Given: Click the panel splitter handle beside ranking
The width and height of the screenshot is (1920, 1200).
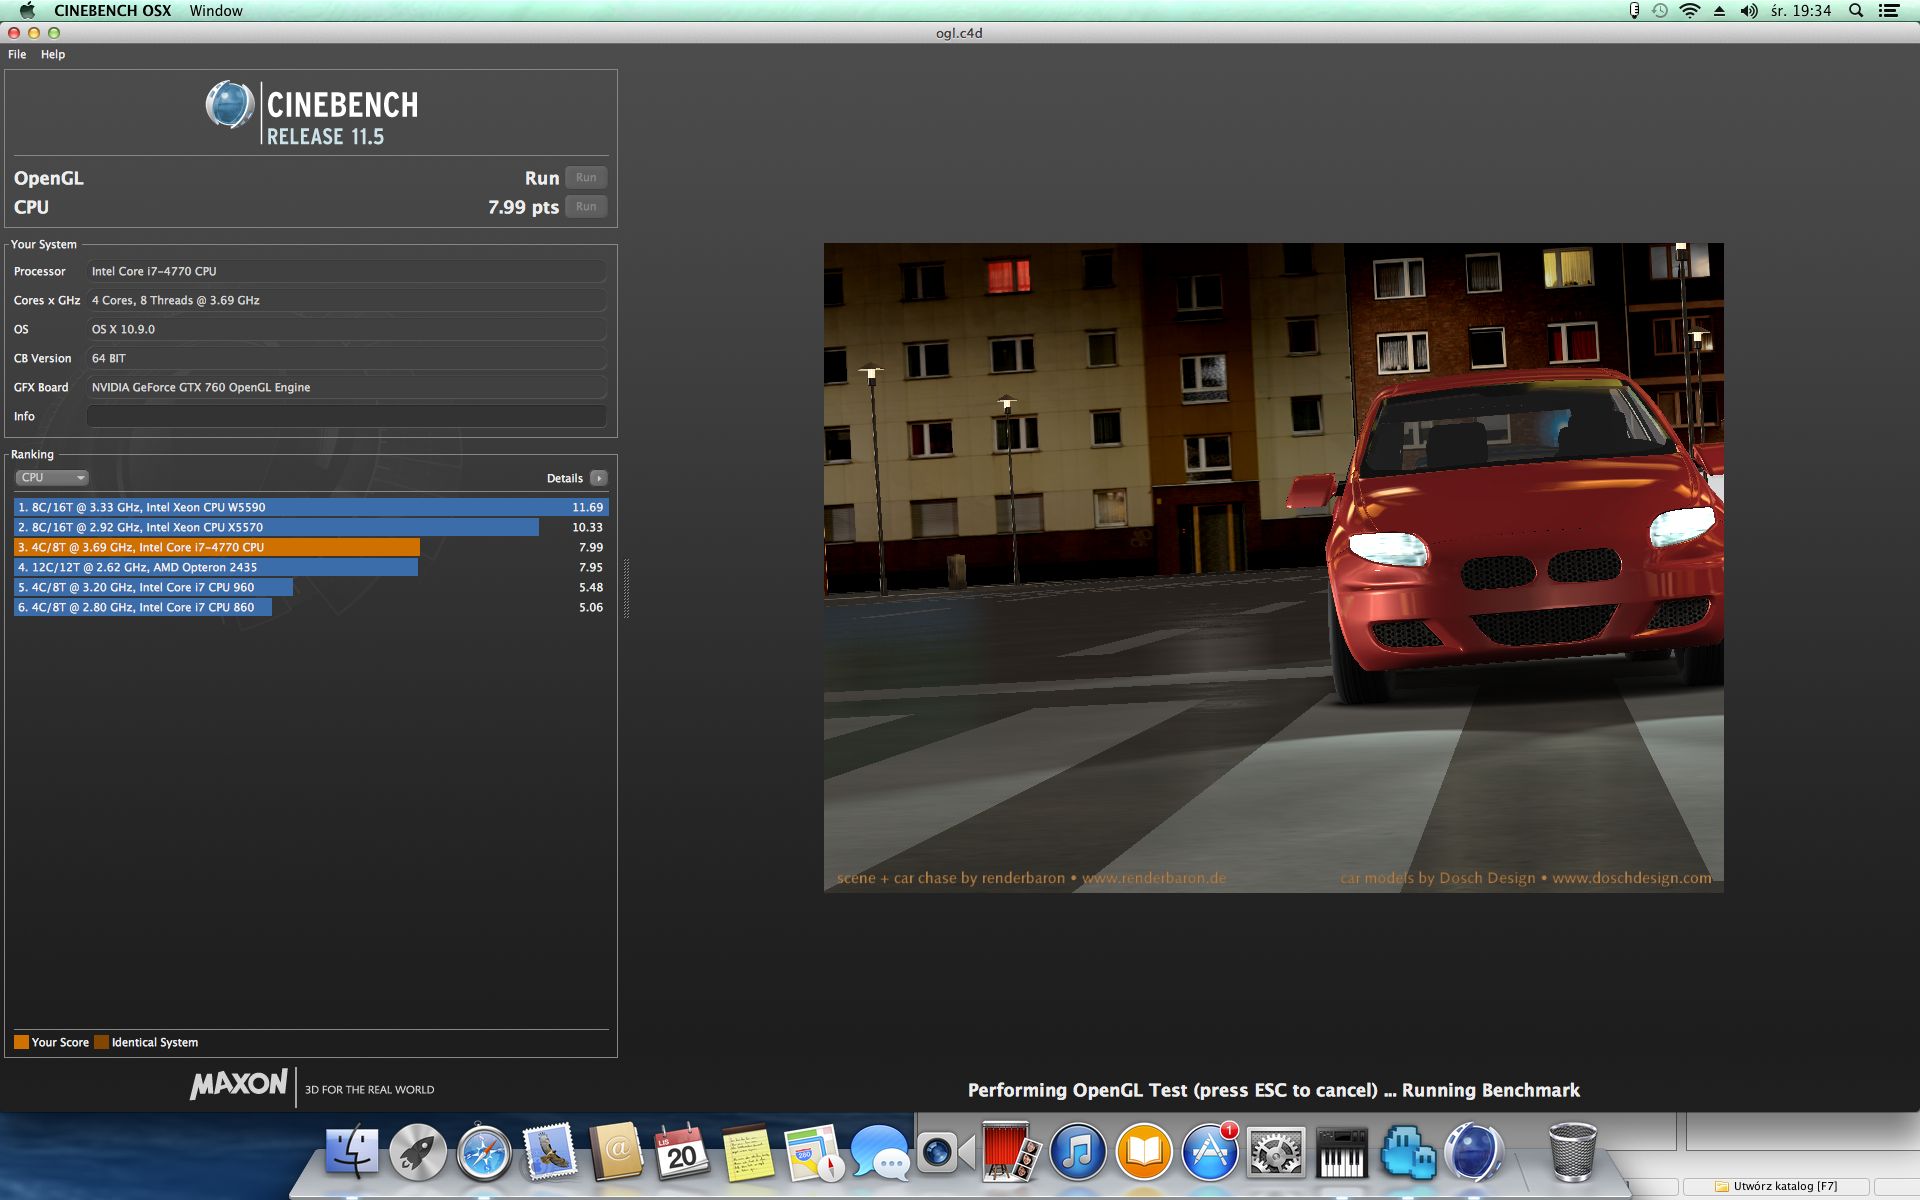Looking at the screenshot, I should point(627,588).
